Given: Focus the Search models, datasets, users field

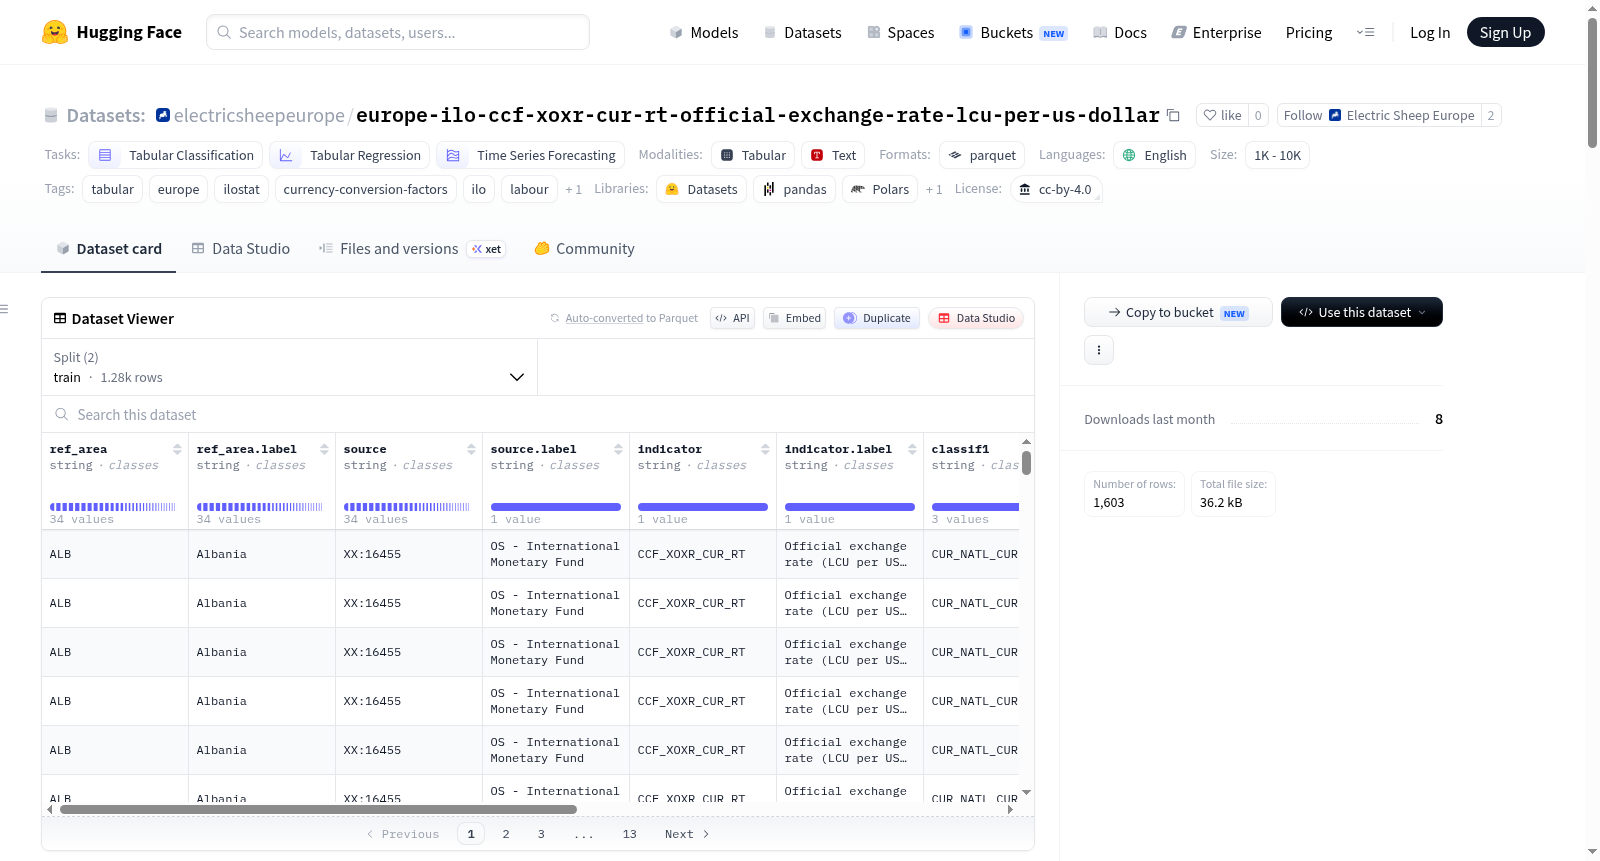Looking at the screenshot, I should (398, 32).
